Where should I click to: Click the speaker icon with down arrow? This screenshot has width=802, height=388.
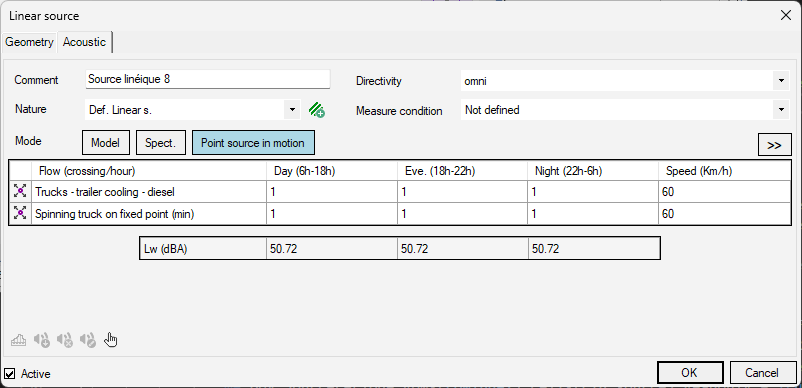coord(42,340)
